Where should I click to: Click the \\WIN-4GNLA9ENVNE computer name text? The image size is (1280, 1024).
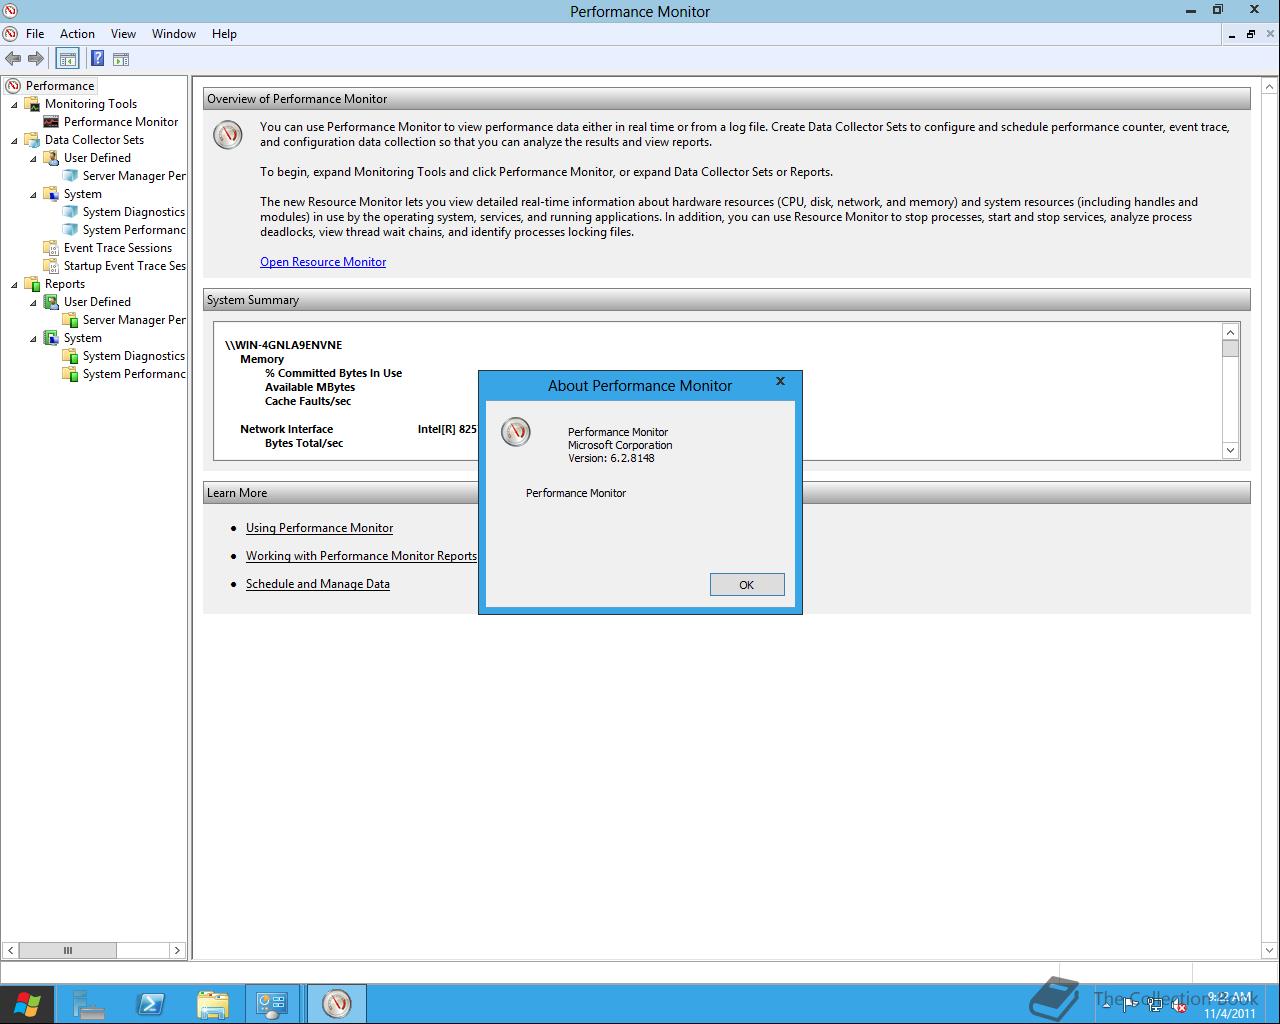[284, 345]
